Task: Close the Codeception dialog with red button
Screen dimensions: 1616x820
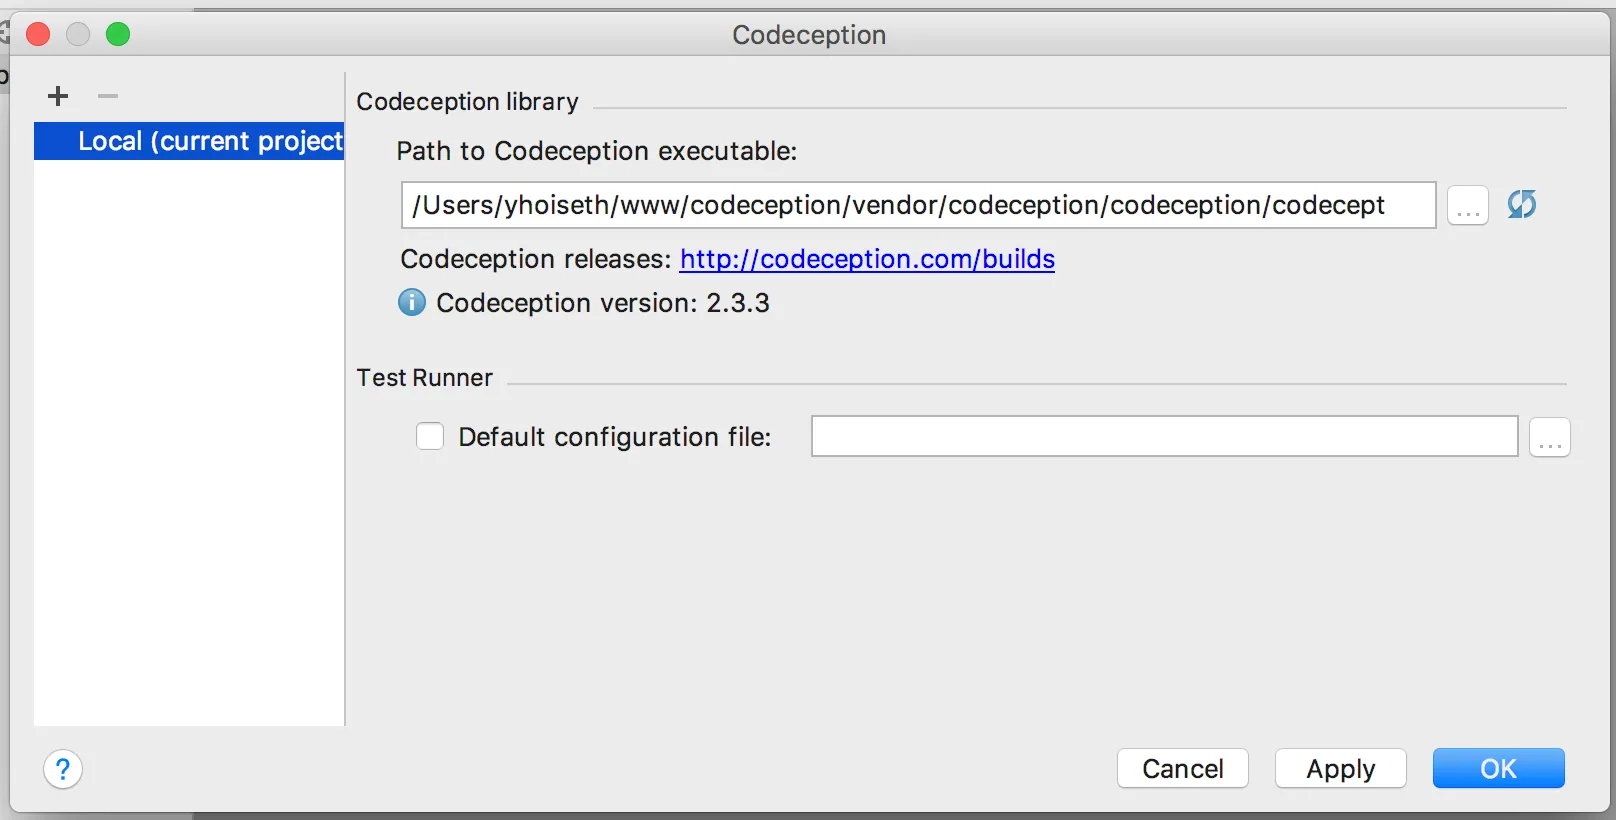Action: (38, 35)
